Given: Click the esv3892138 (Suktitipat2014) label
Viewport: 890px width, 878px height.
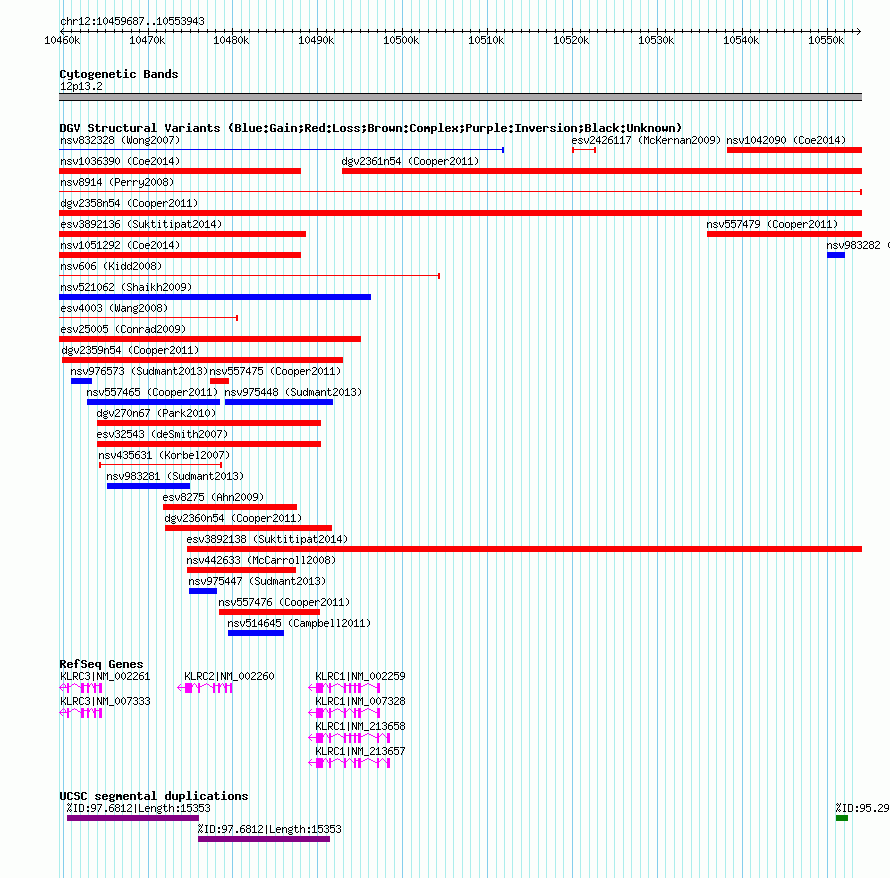Looking at the screenshot, I should 267,539.
